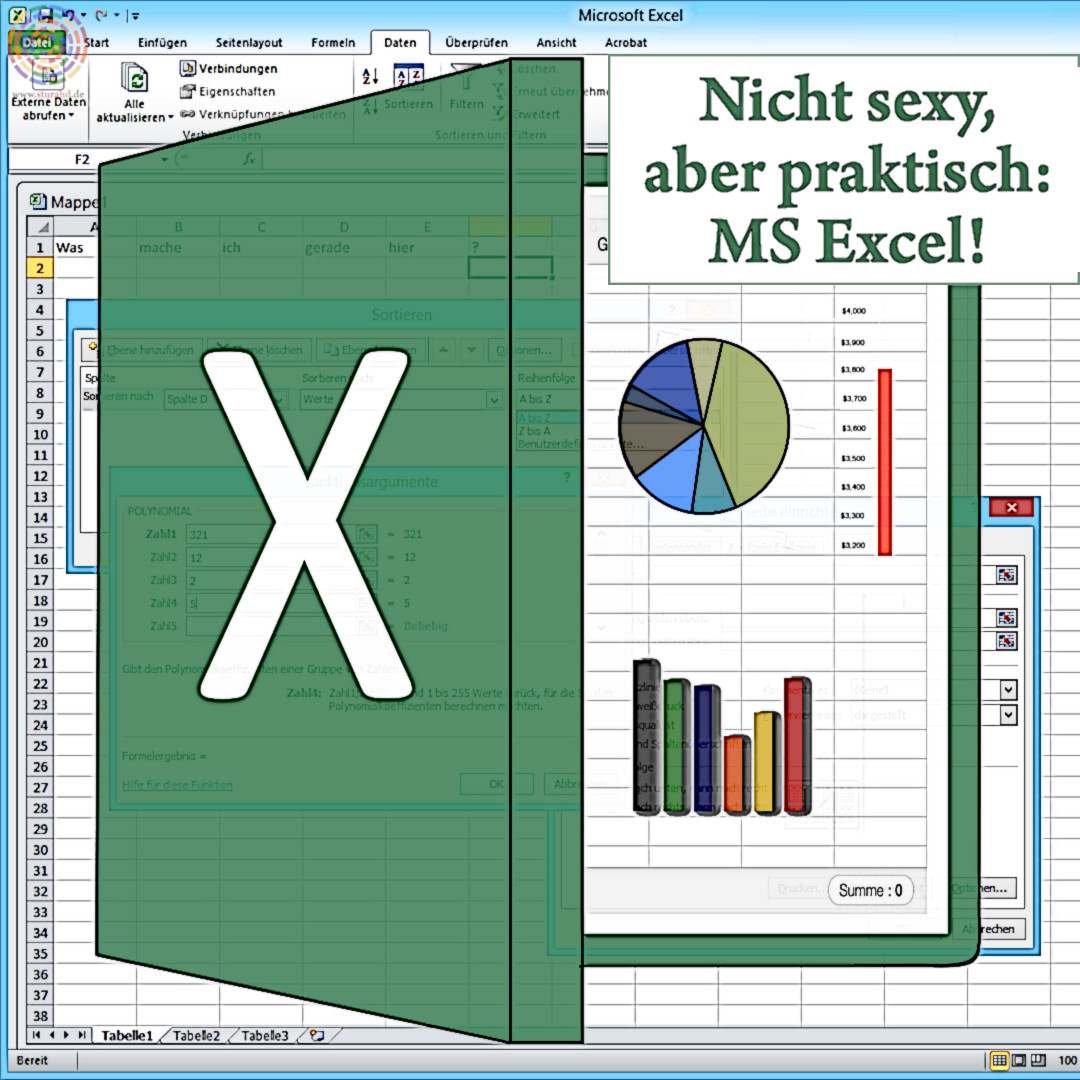Click the Mappe1 workbook icon
Screen dimensions: 1080x1080
38,201
